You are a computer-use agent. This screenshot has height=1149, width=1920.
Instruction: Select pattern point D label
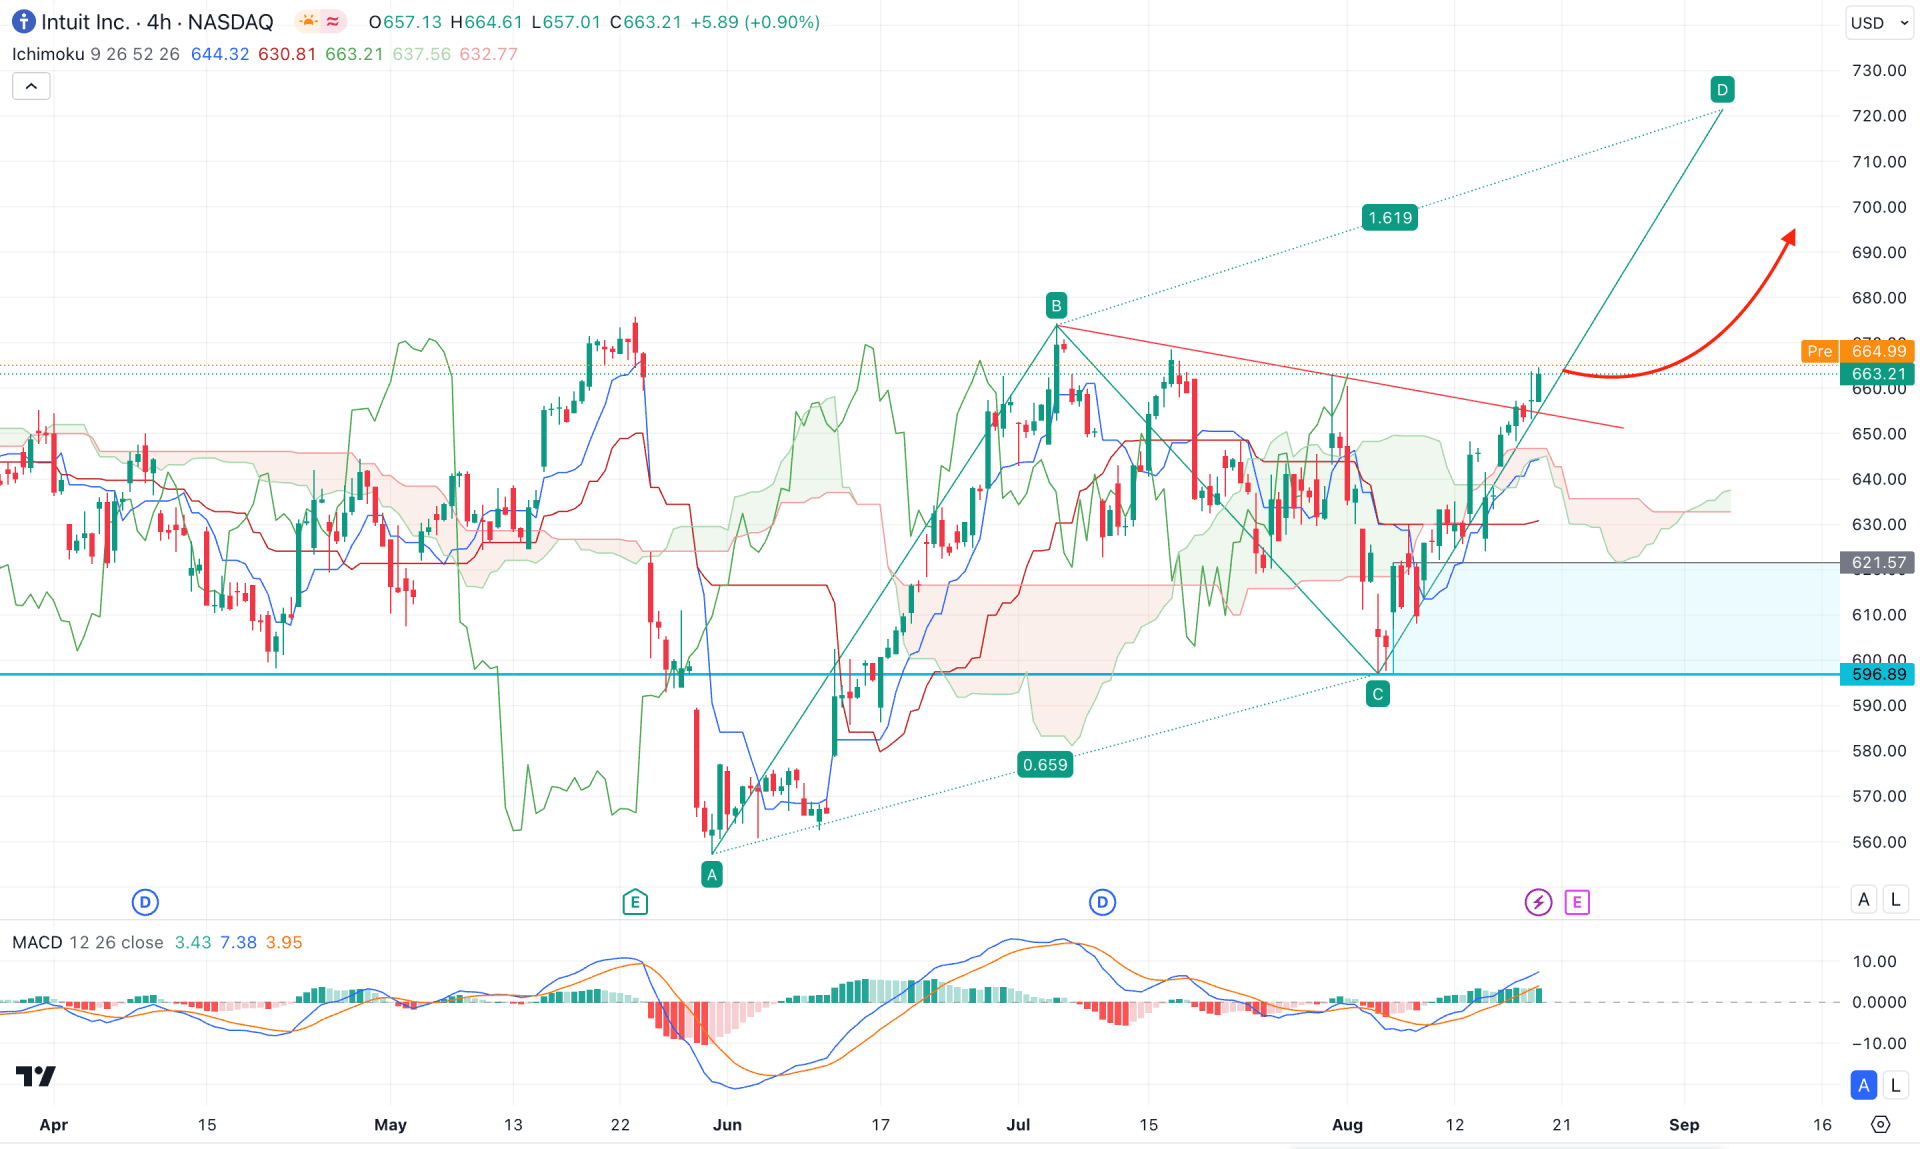point(1722,89)
